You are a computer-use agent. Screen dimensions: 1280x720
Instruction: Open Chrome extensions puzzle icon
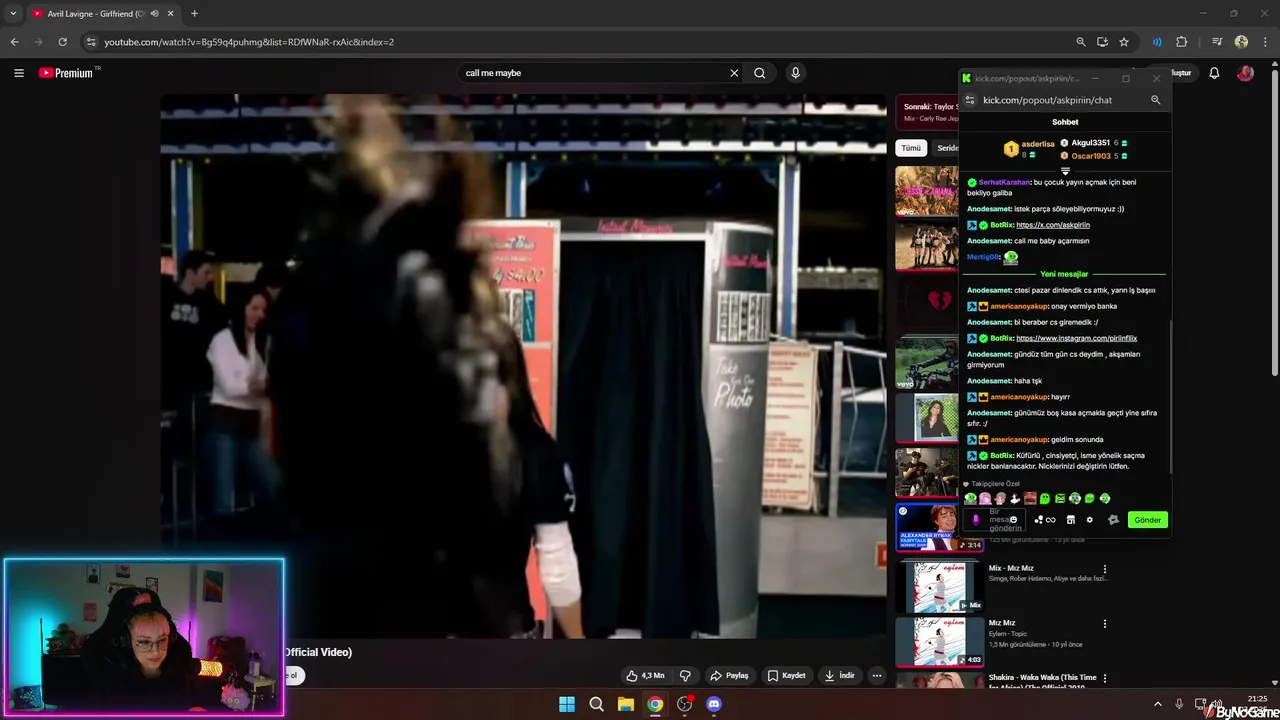1181,42
